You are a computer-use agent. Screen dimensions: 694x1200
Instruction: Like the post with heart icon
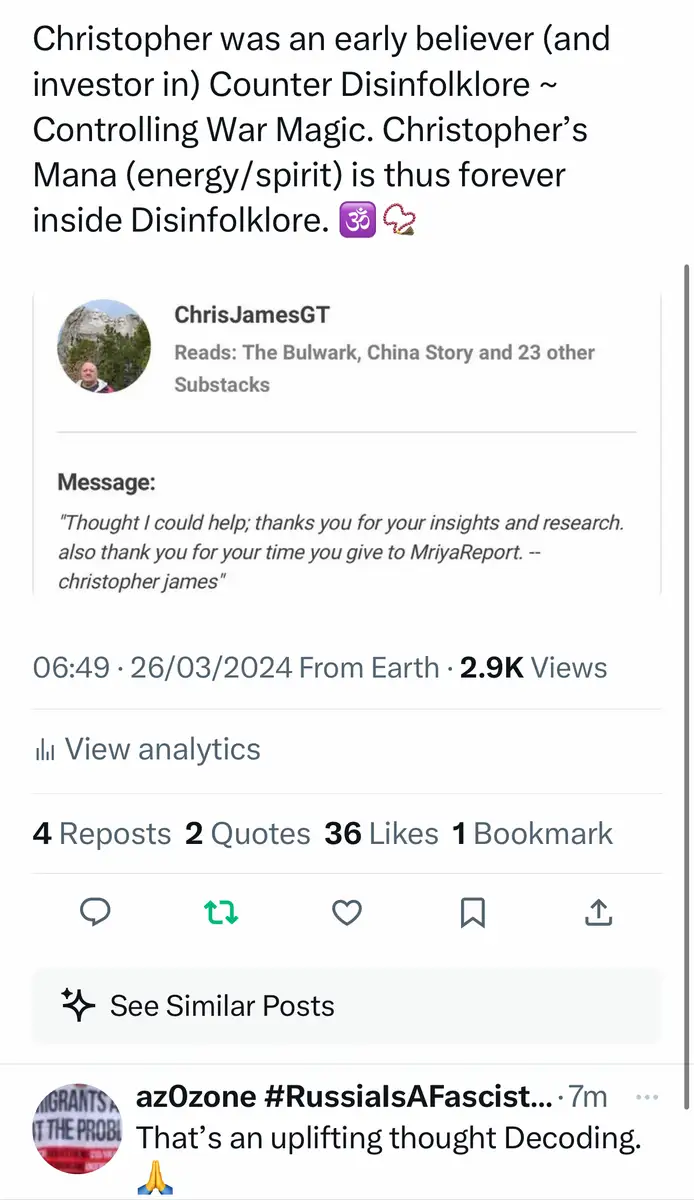[x=346, y=912]
